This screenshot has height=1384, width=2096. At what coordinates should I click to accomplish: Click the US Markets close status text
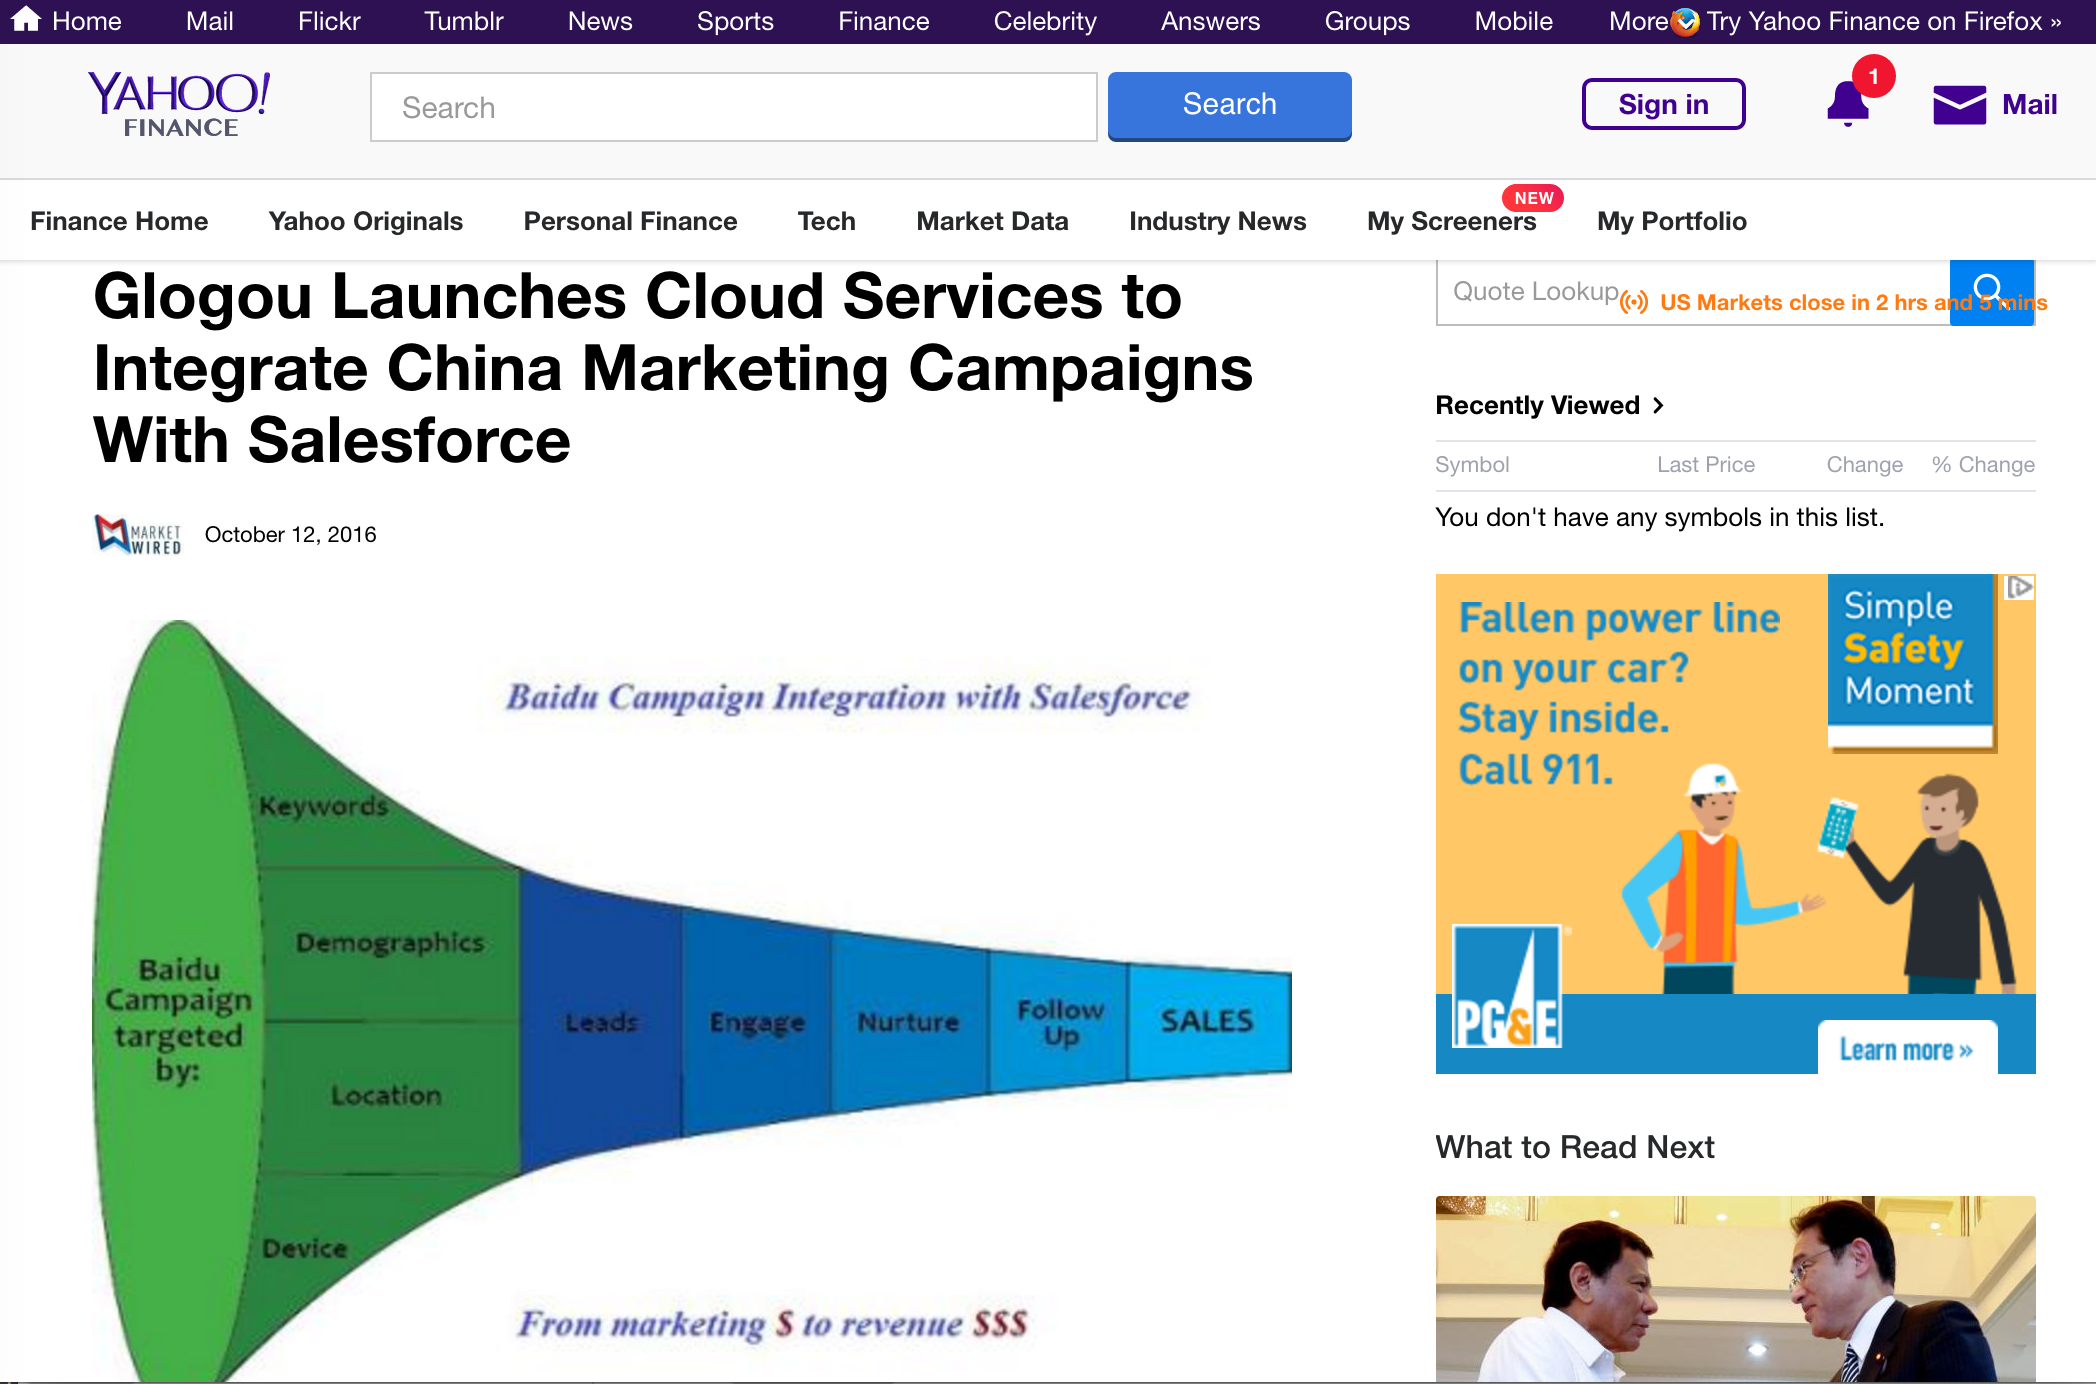(1853, 302)
